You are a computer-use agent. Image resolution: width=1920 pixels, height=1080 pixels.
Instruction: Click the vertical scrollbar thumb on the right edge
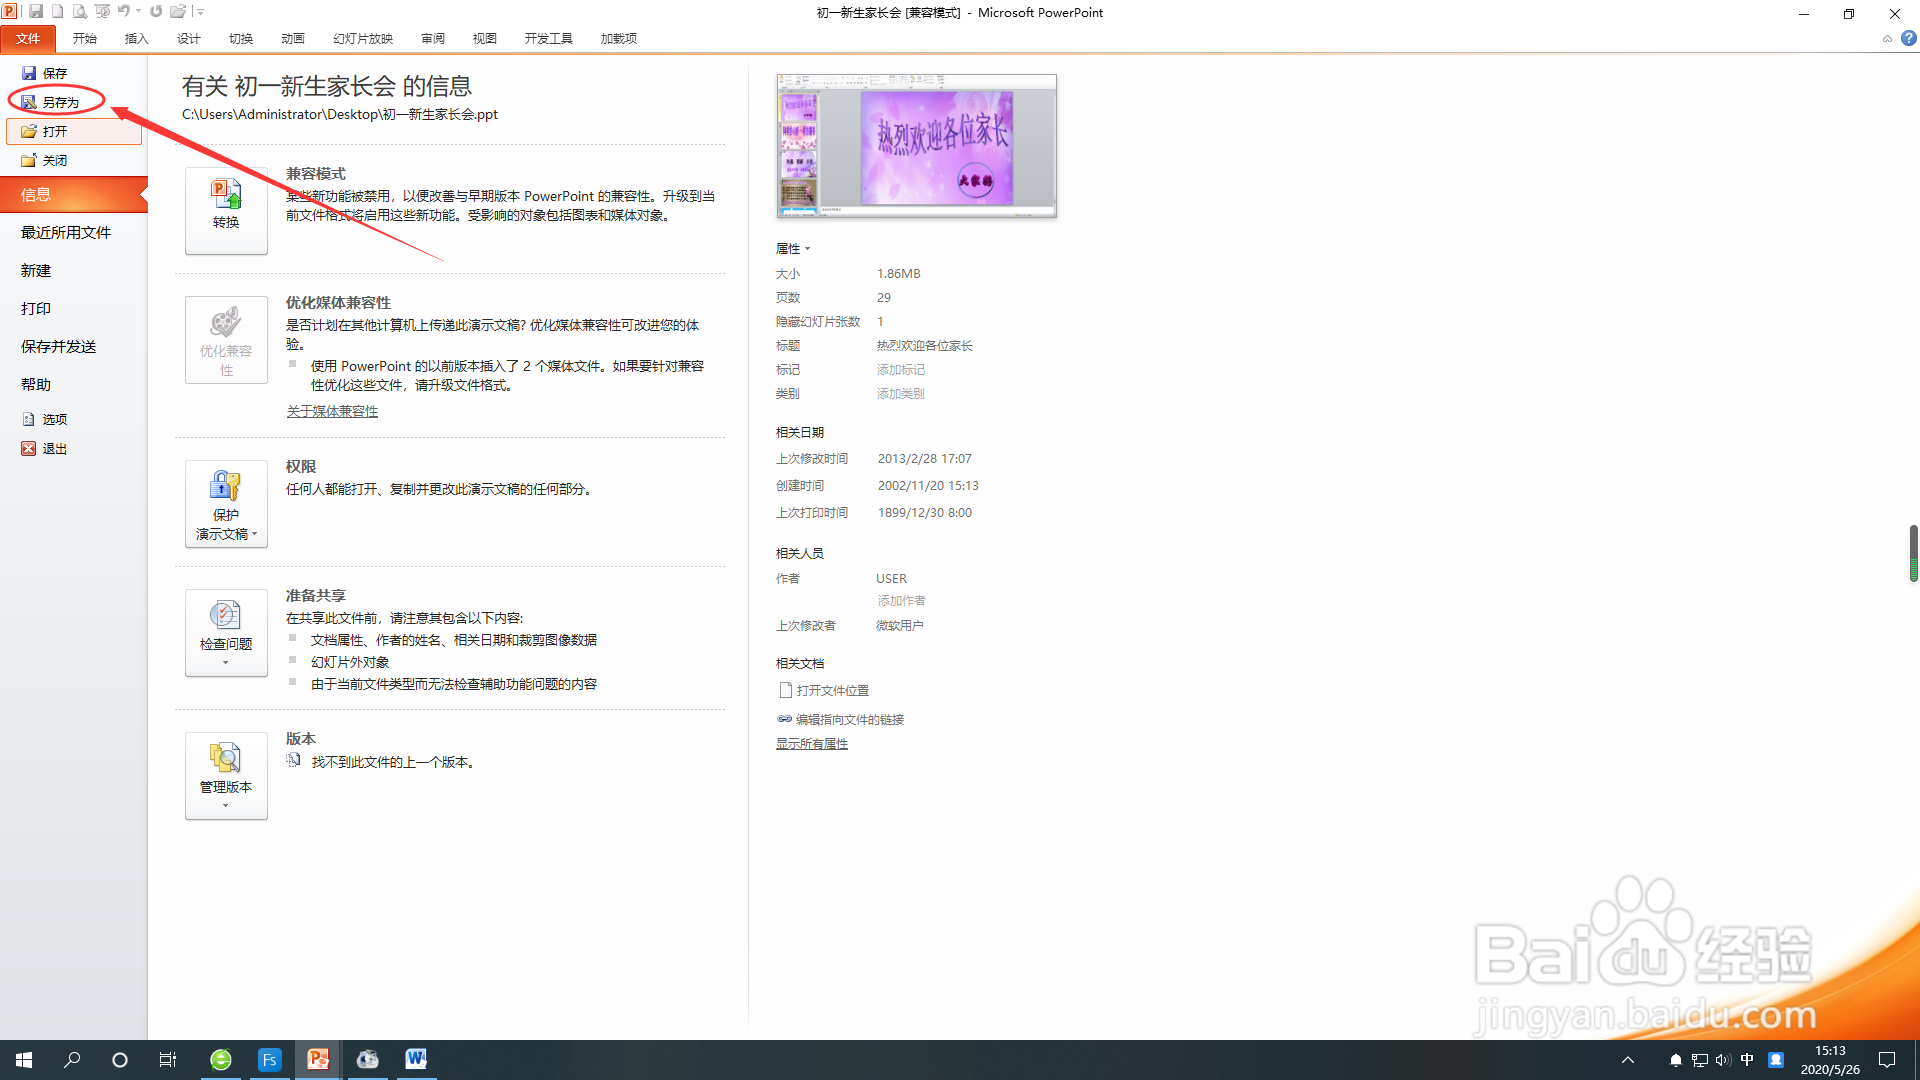point(1913,553)
